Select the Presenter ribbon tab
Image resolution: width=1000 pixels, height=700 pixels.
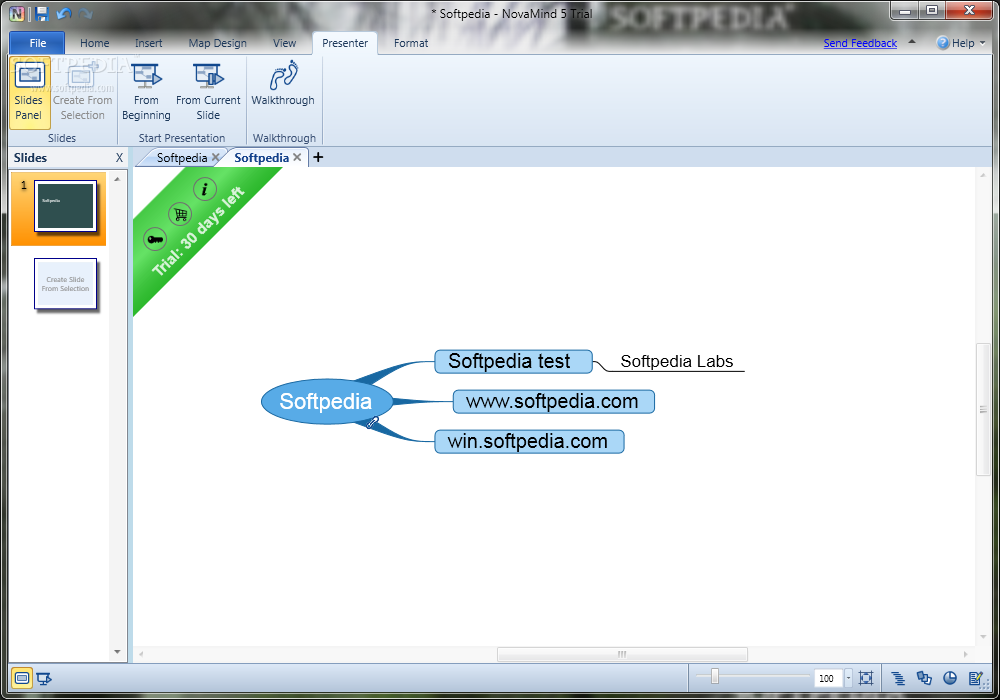tap(345, 43)
